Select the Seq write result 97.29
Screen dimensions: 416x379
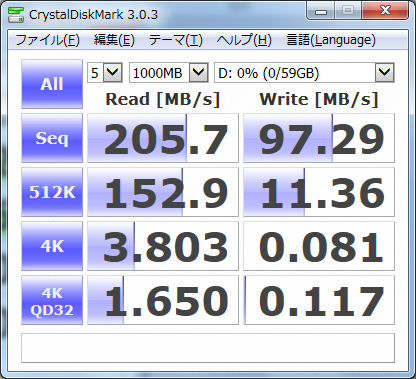pos(319,138)
